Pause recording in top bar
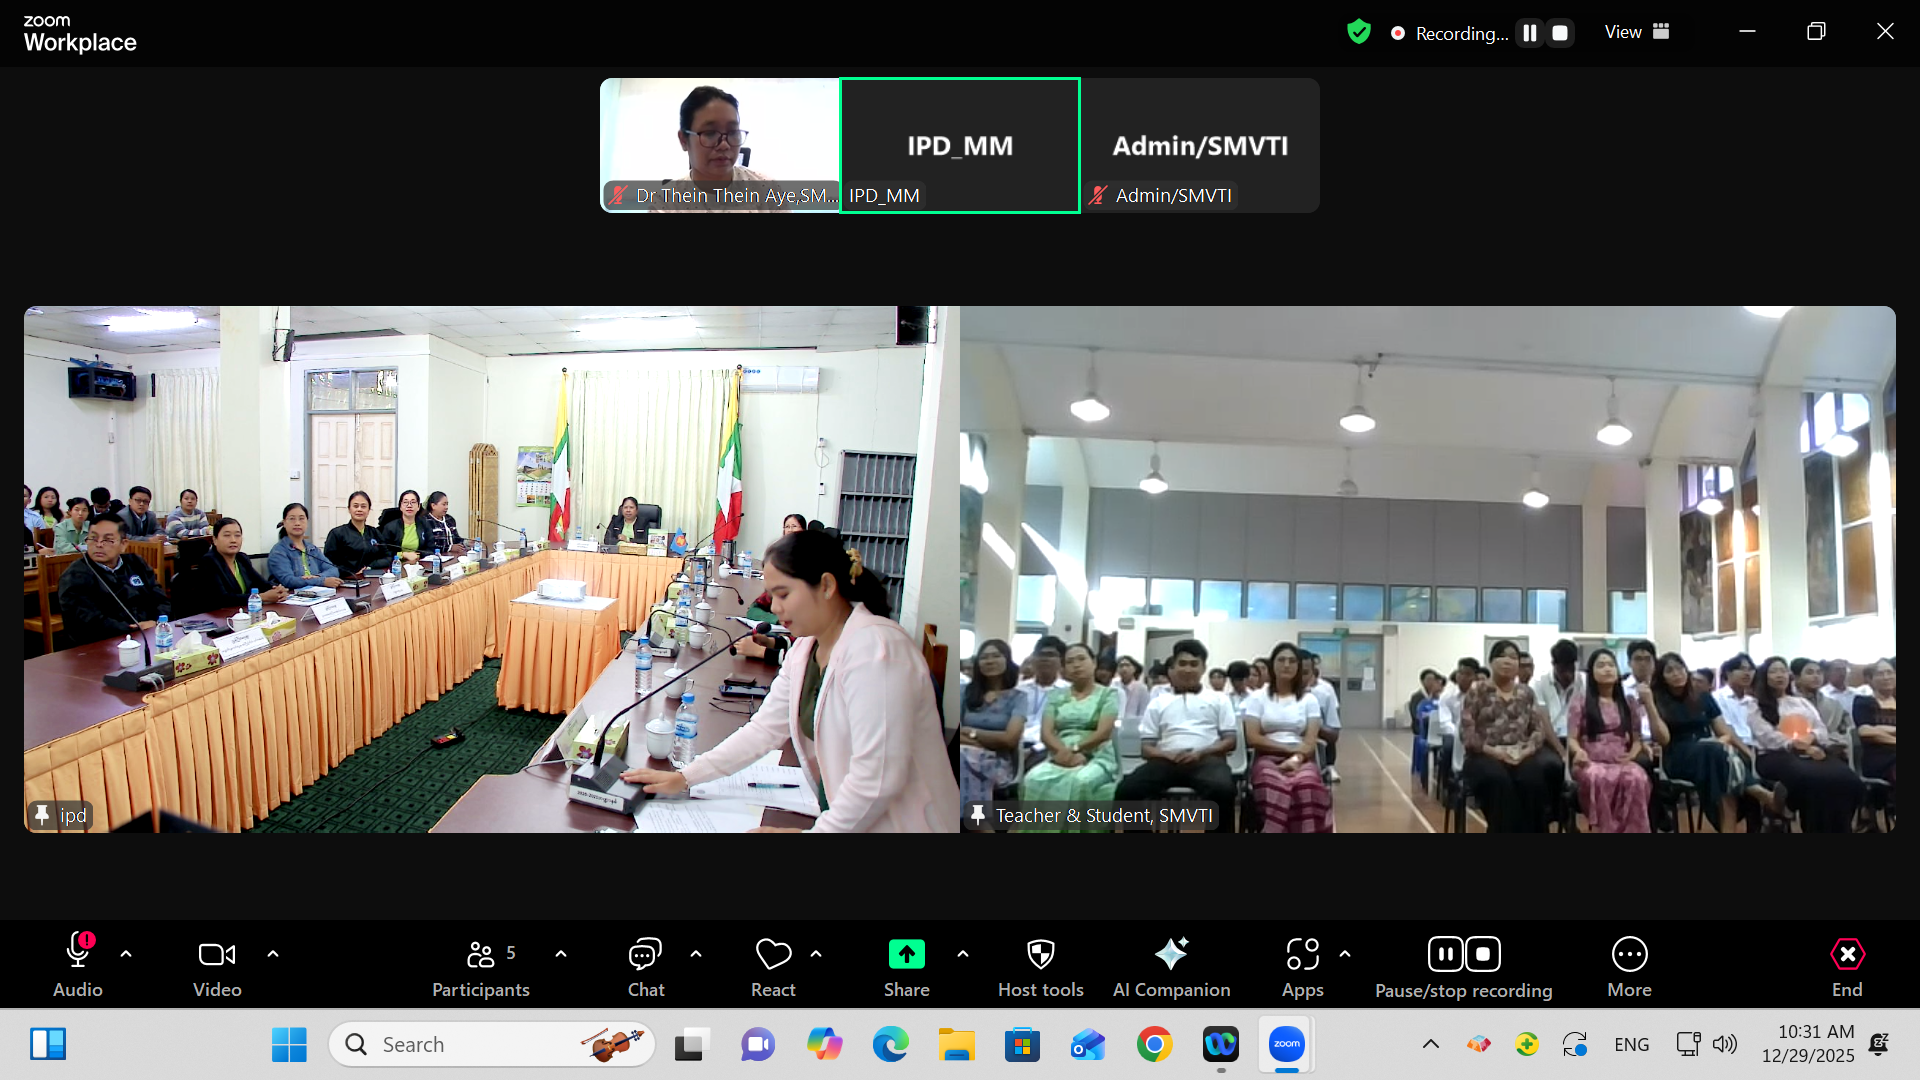This screenshot has width=1920, height=1080. pyautogui.click(x=1530, y=33)
